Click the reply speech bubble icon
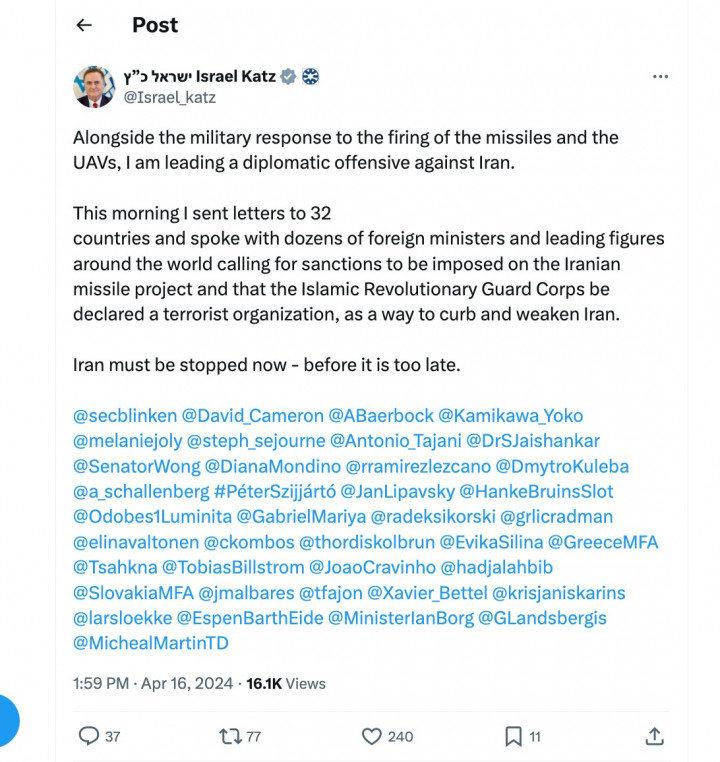The width and height of the screenshot is (720, 762). pos(89,736)
